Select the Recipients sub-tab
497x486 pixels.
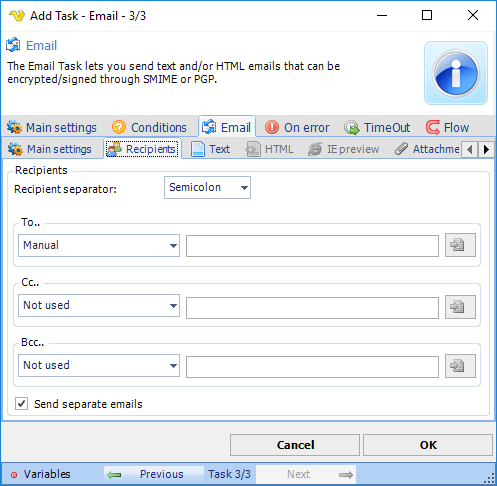(x=143, y=149)
